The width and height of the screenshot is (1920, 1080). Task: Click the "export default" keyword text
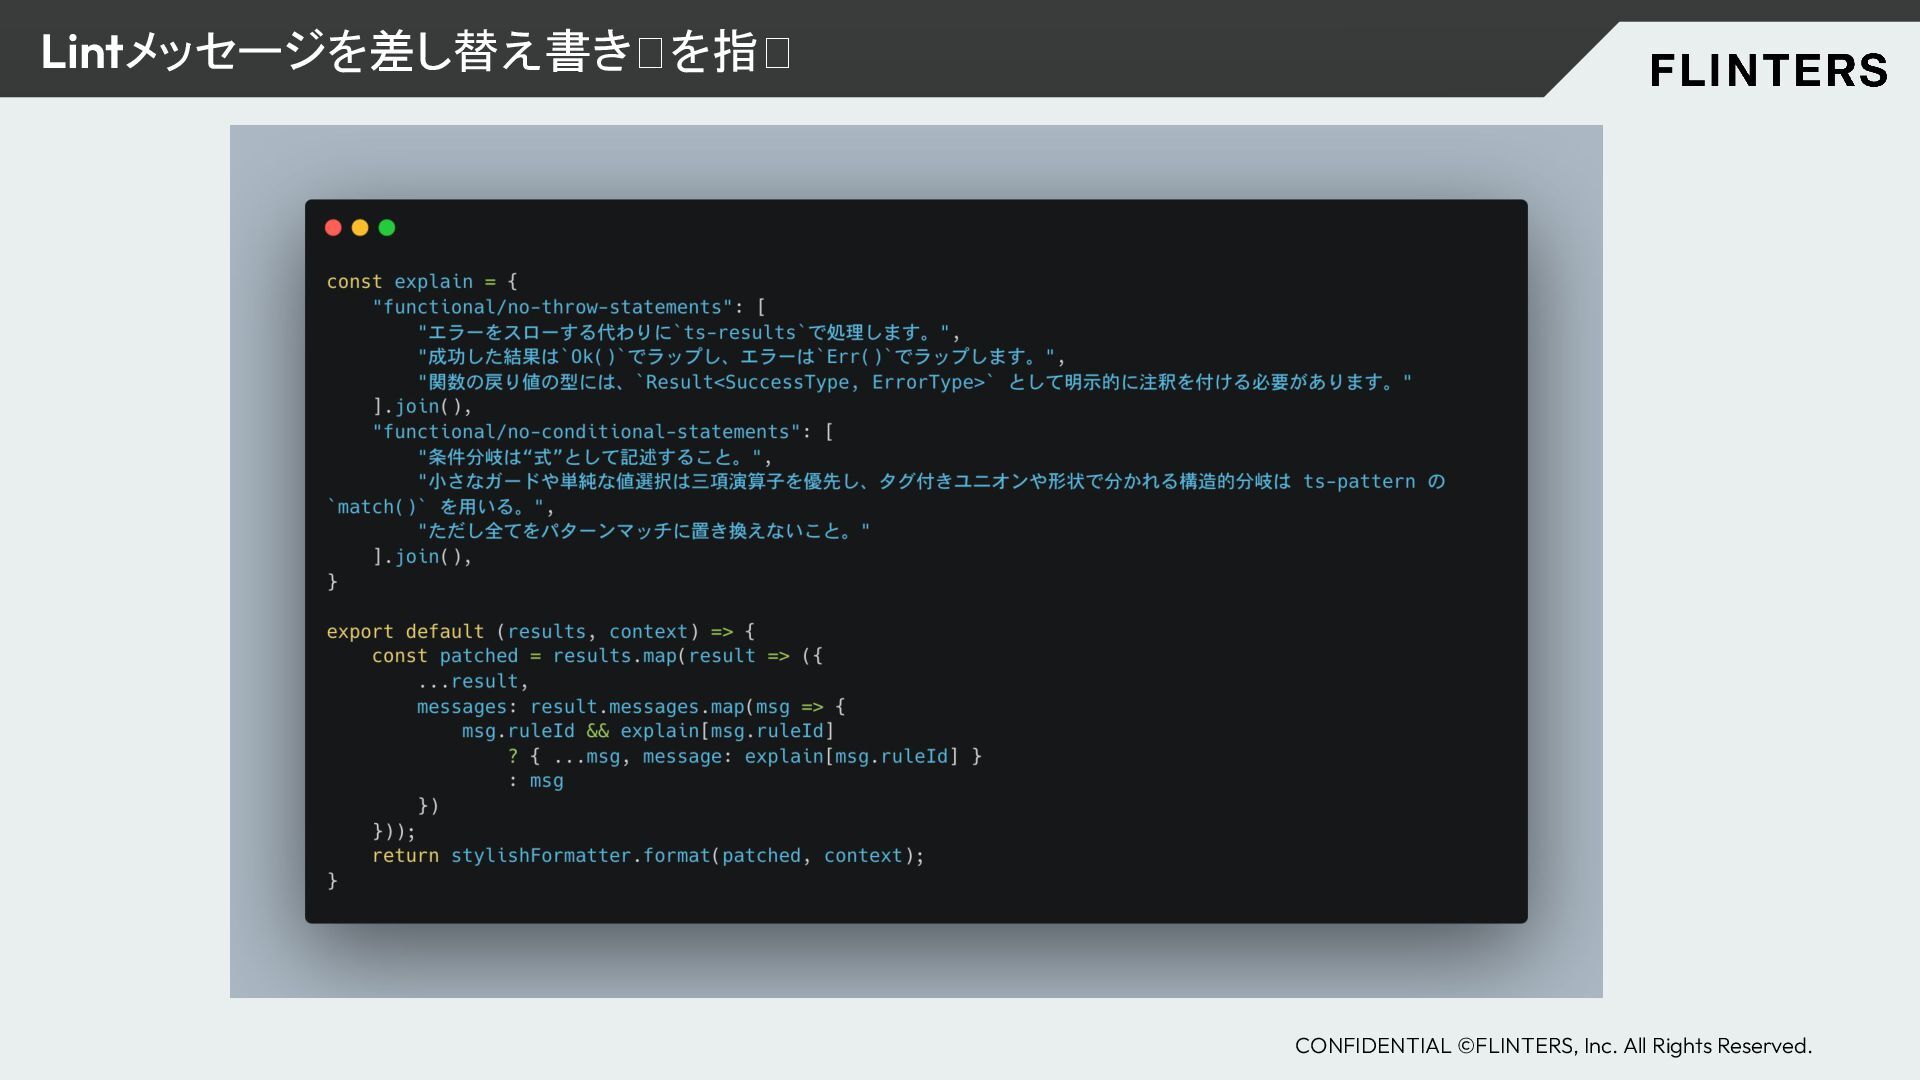405,632
